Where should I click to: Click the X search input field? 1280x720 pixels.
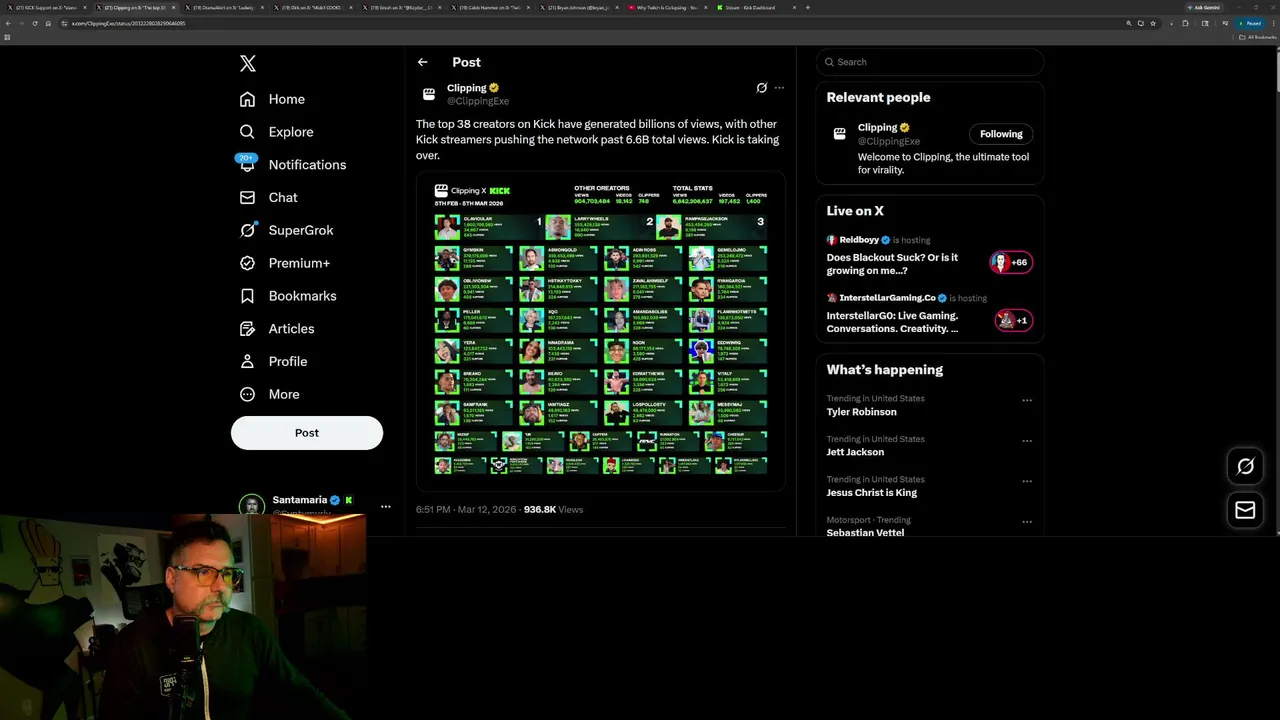[x=930, y=62]
